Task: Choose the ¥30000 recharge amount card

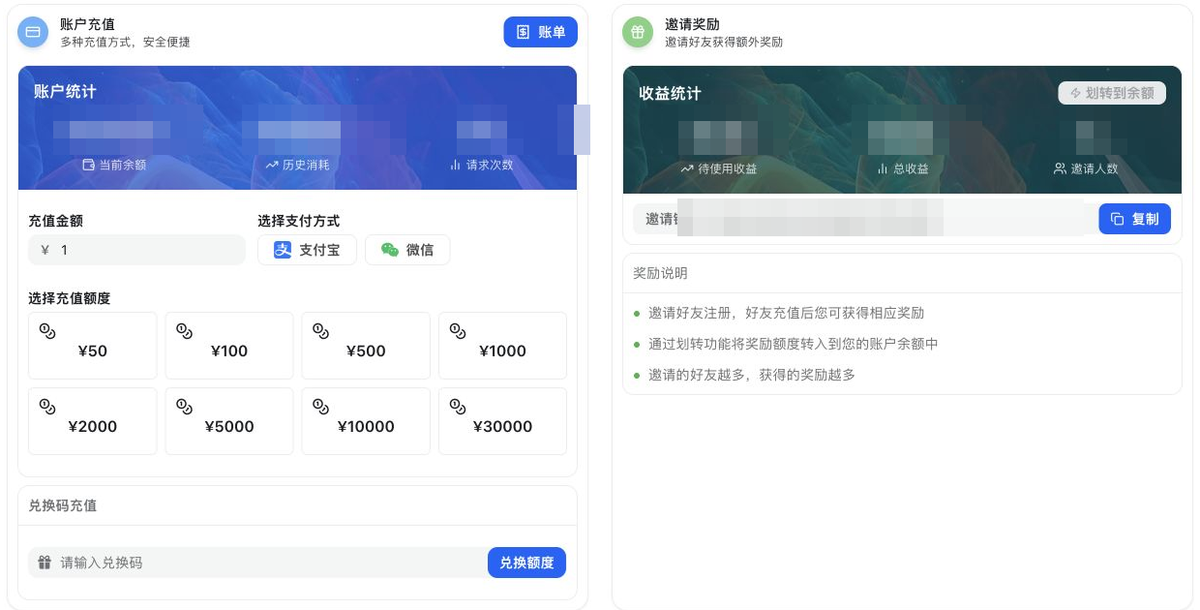Action: [502, 421]
